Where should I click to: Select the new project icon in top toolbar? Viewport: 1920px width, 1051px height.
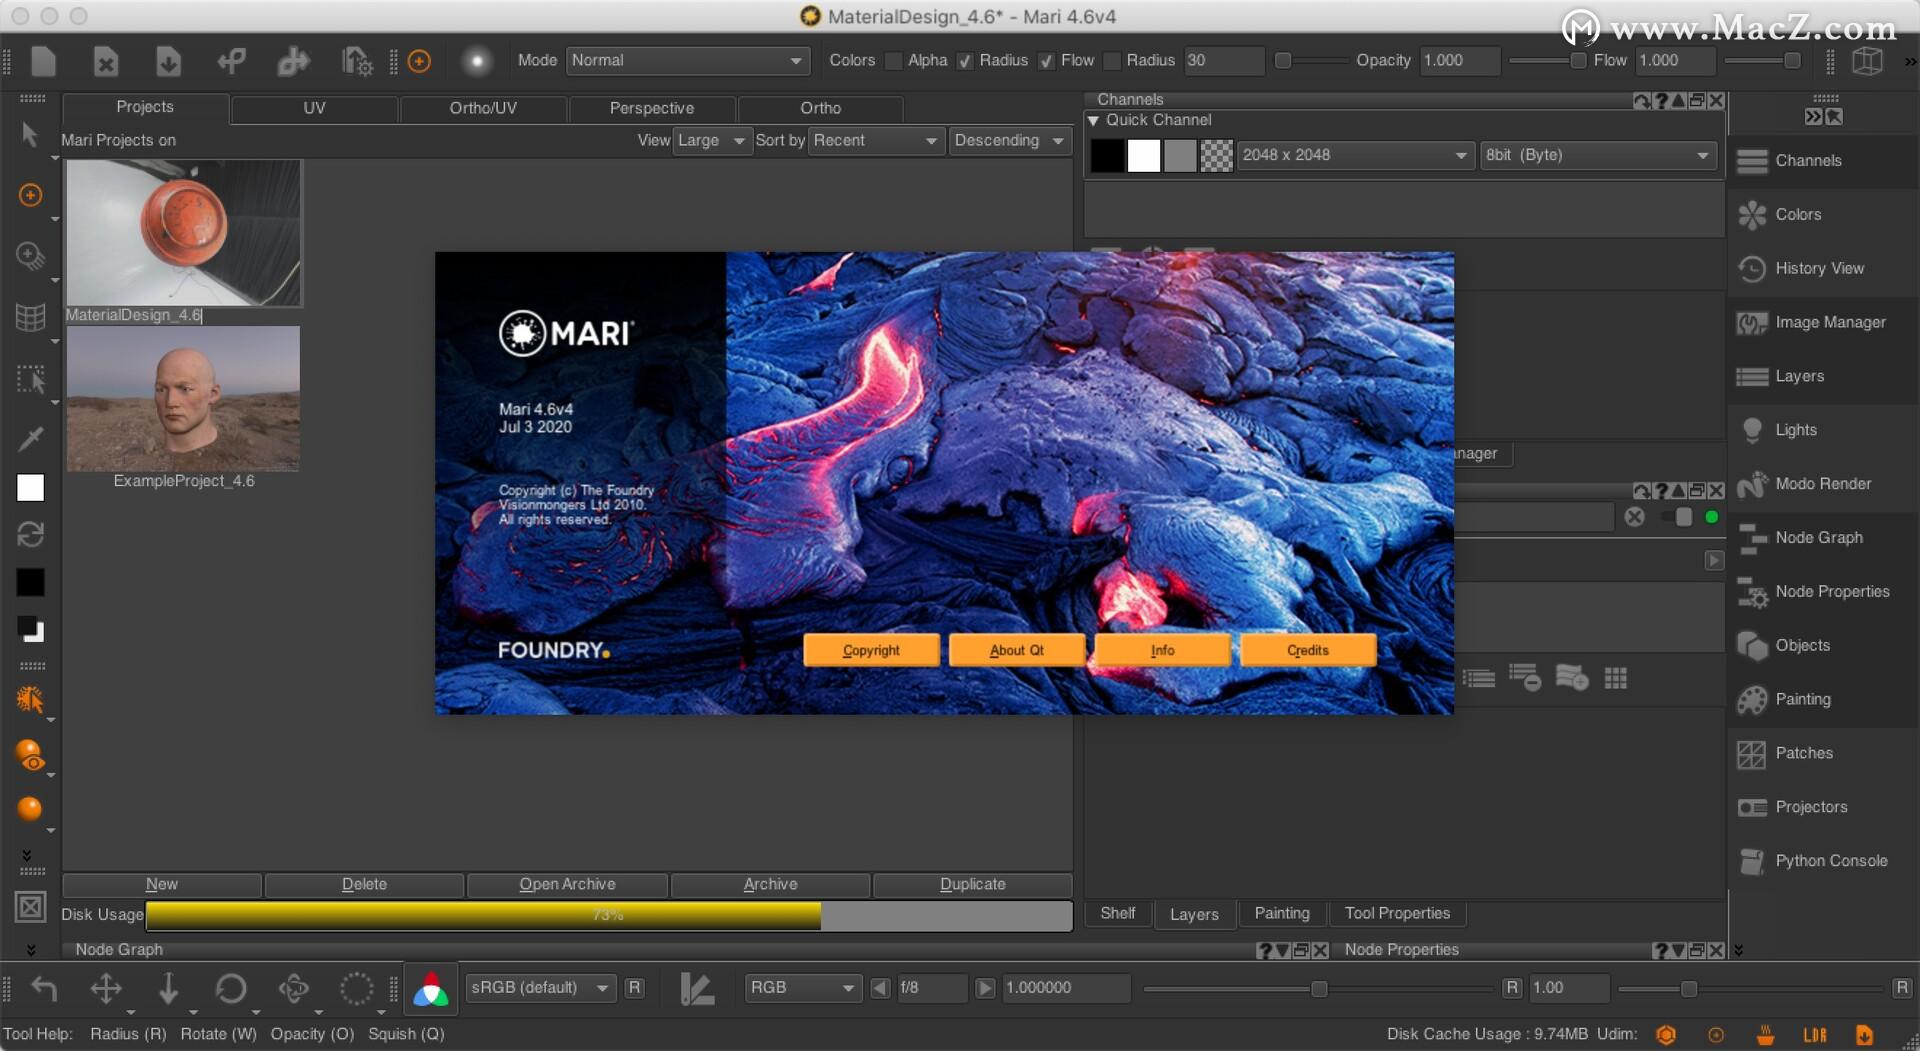pos(42,61)
